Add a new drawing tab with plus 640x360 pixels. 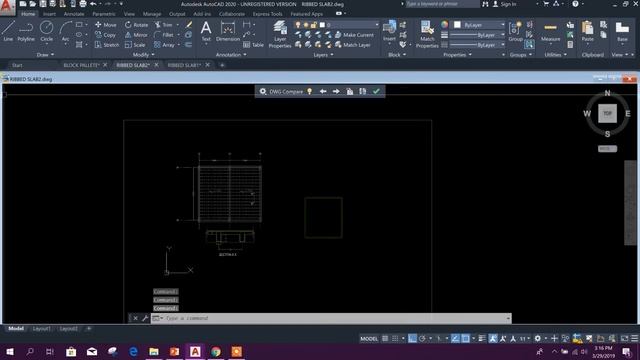(222, 65)
